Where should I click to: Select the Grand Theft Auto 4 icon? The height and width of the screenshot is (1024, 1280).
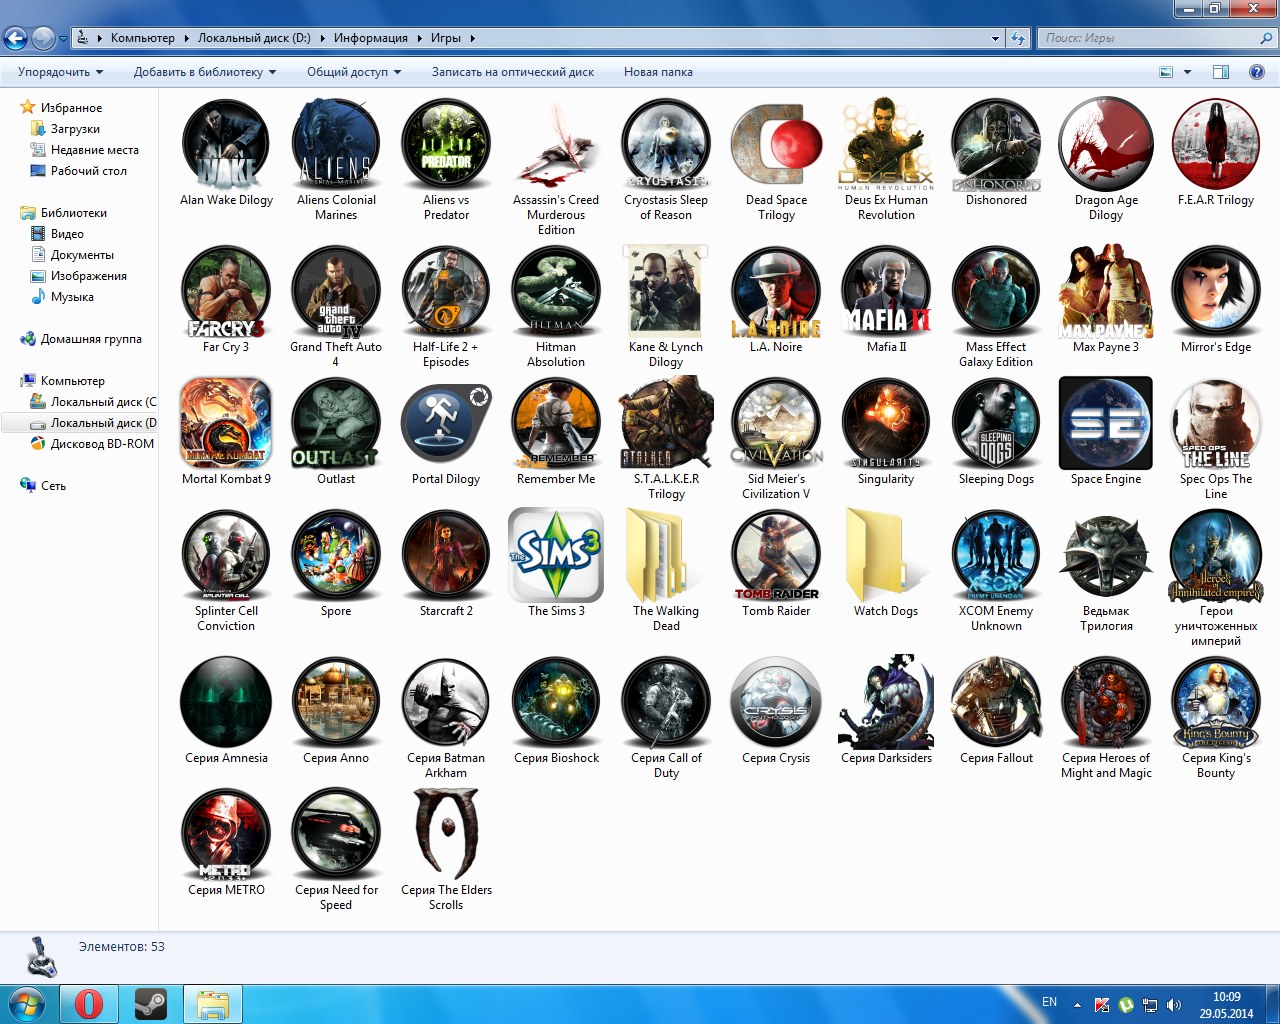[x=336, y=291]
